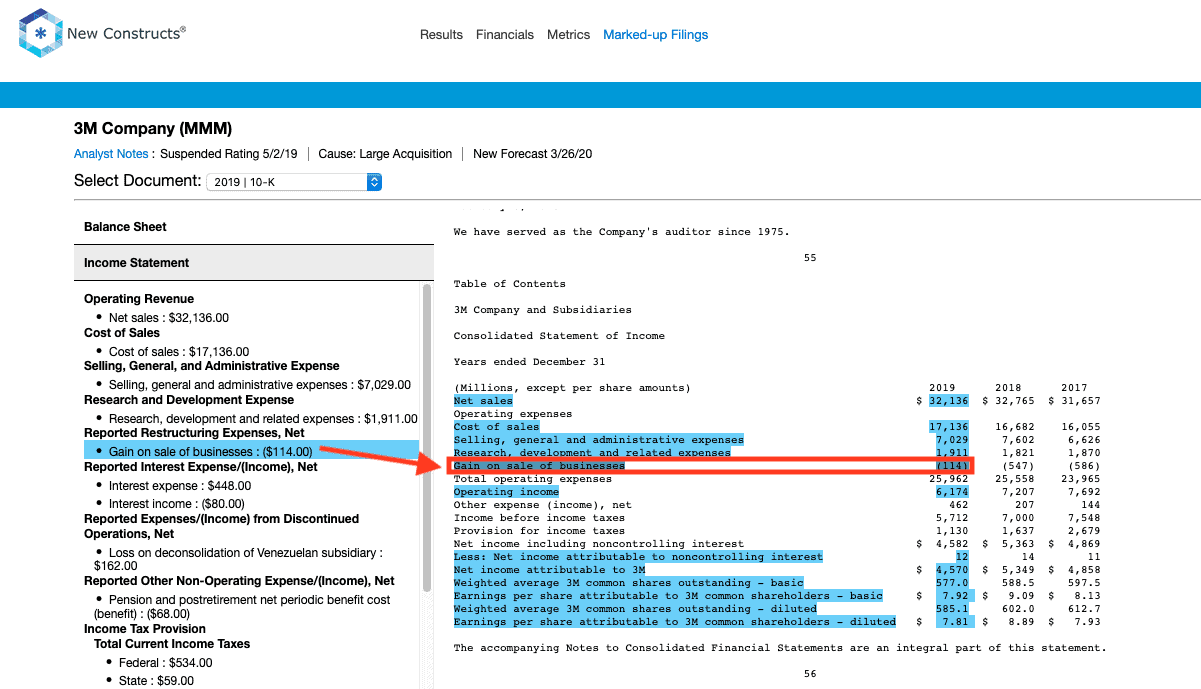Click the highlighted 'Net sales' line in the filing
This screenshot has height=689, width=1201.
(483, 401)
